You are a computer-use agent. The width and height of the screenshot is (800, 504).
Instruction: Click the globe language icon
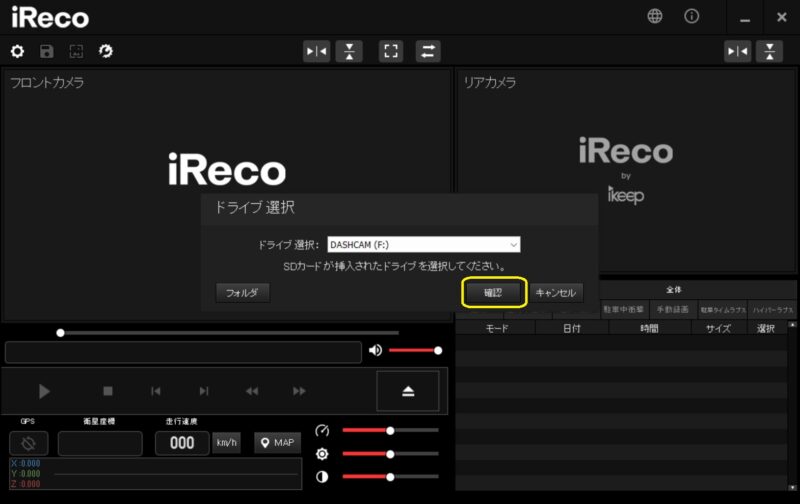[x=655, y=16]
